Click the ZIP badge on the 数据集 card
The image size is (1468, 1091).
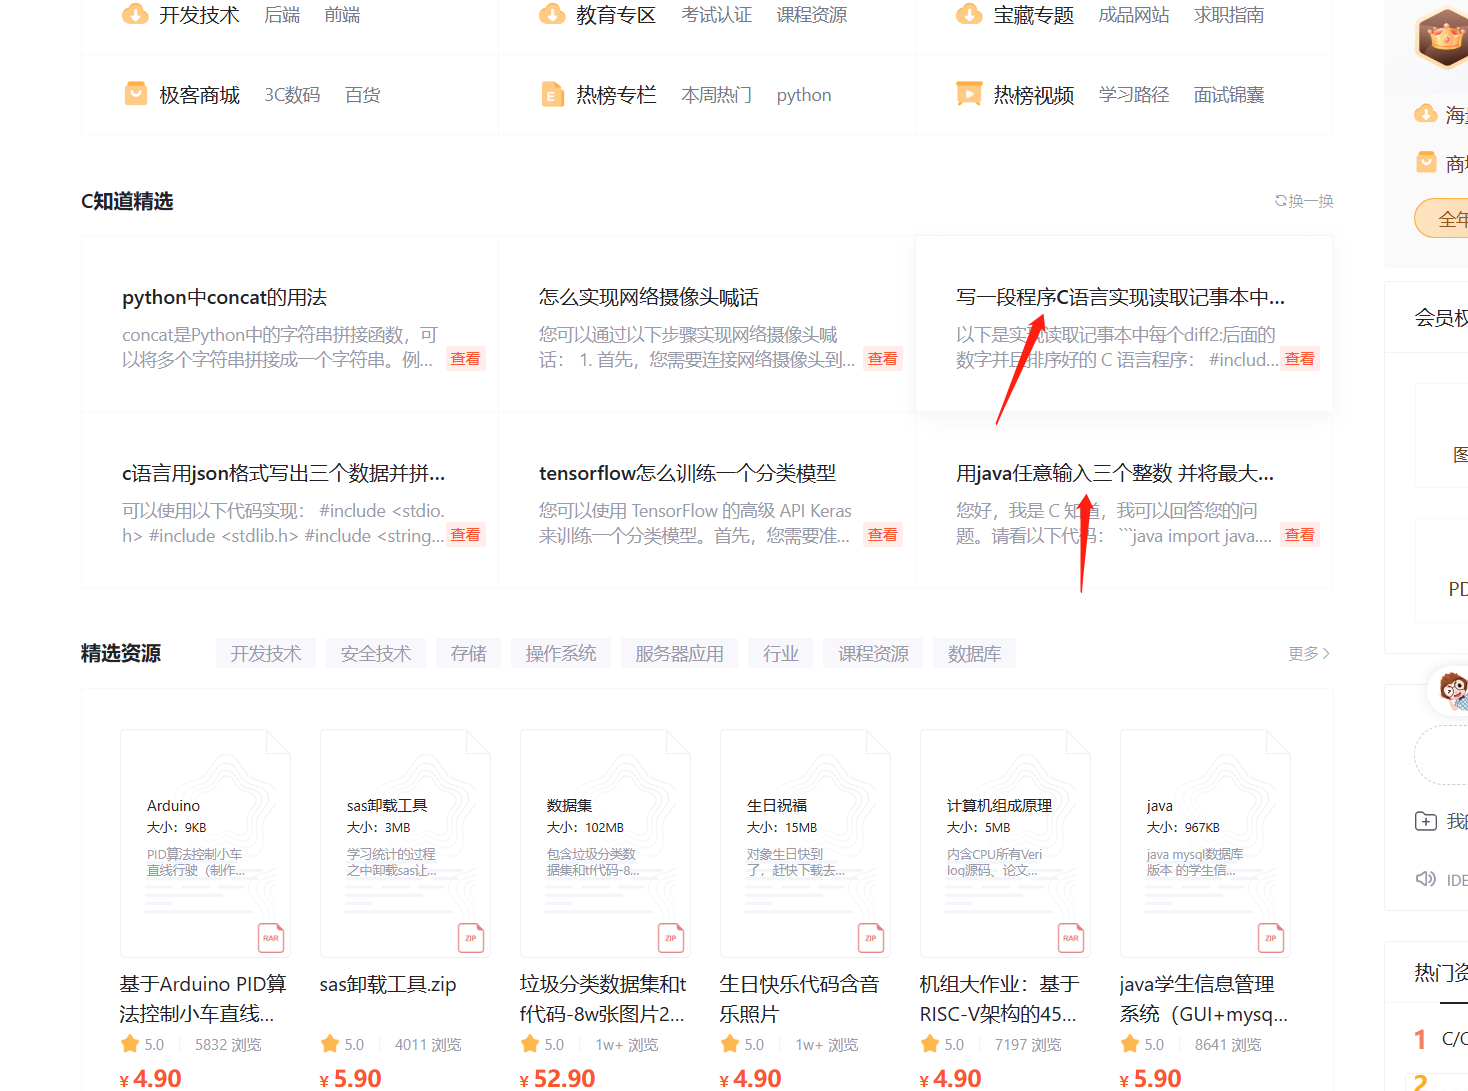click(671, 937)
